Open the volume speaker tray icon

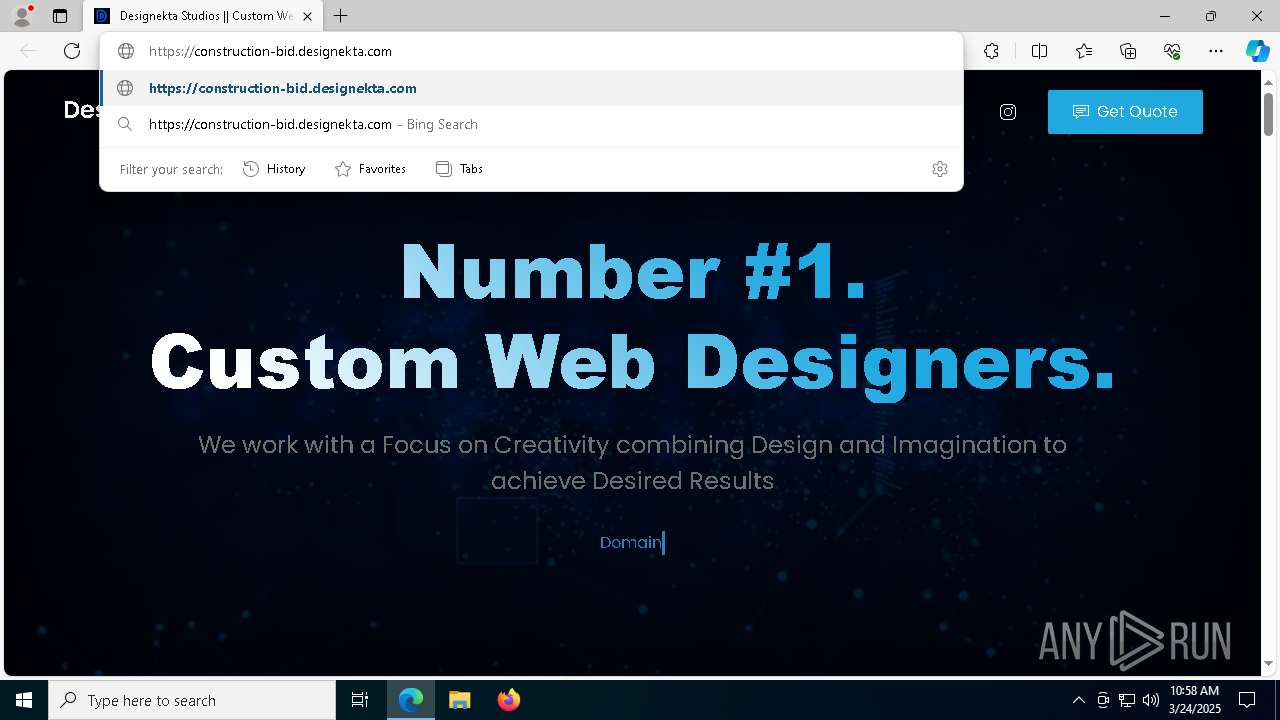[x=1150, y=700]
